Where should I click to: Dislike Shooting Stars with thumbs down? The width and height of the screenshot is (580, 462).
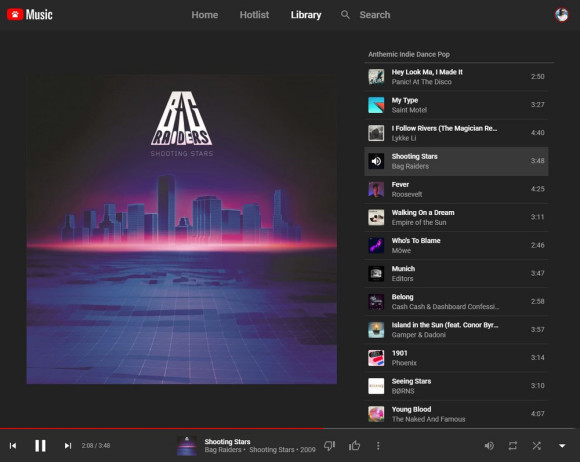coord(329,446)
